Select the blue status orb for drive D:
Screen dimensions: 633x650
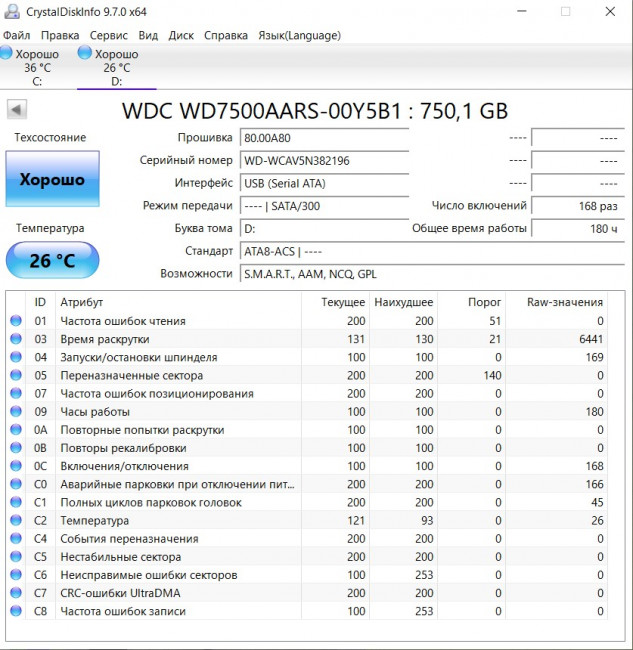pos(85,53)
